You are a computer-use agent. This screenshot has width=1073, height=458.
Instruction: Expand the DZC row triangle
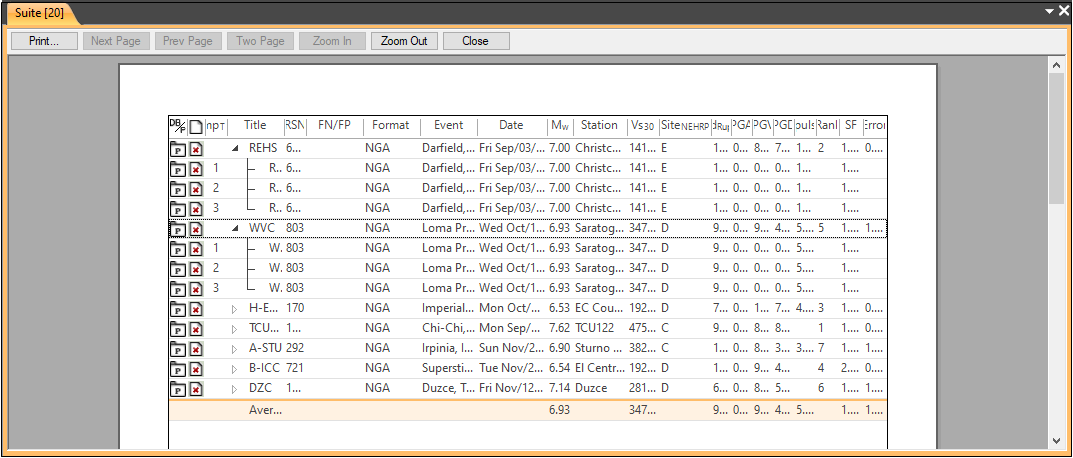[x=235, y=389]
